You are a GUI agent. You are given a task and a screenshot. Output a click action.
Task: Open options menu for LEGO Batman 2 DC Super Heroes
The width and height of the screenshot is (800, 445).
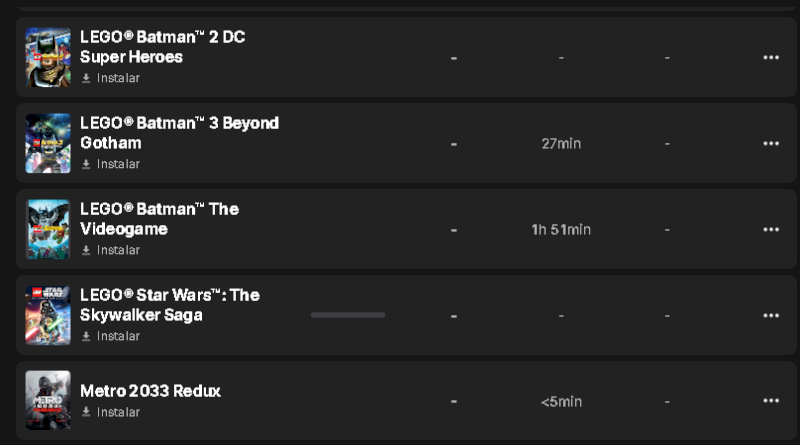tap(770, 57)
